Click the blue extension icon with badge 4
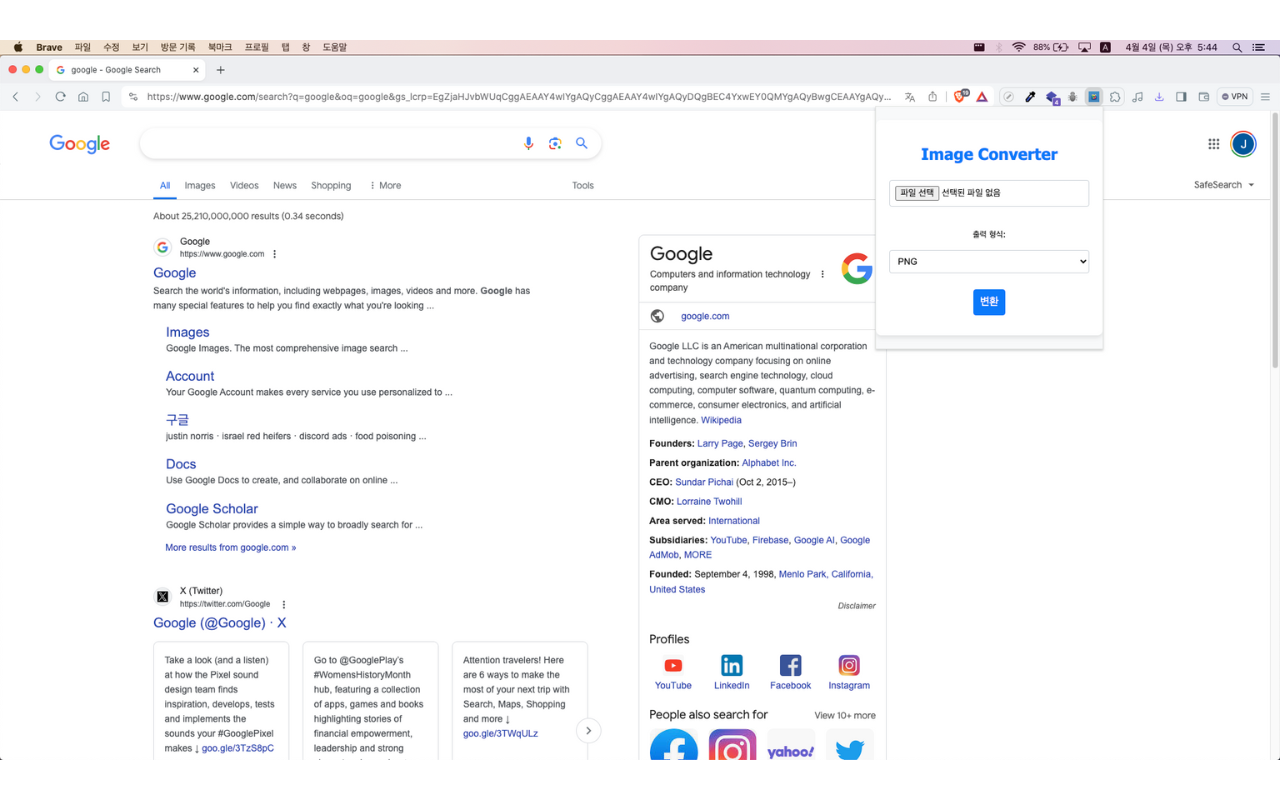The image size is (1280, 800). click(1052, 97)
